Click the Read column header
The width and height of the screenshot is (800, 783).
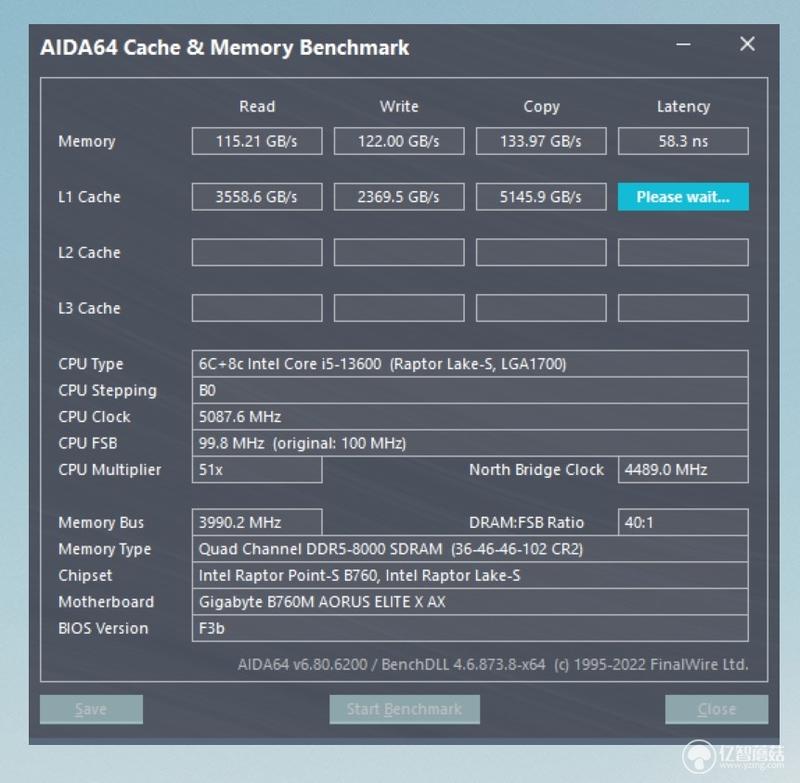[x=257, y=107]
